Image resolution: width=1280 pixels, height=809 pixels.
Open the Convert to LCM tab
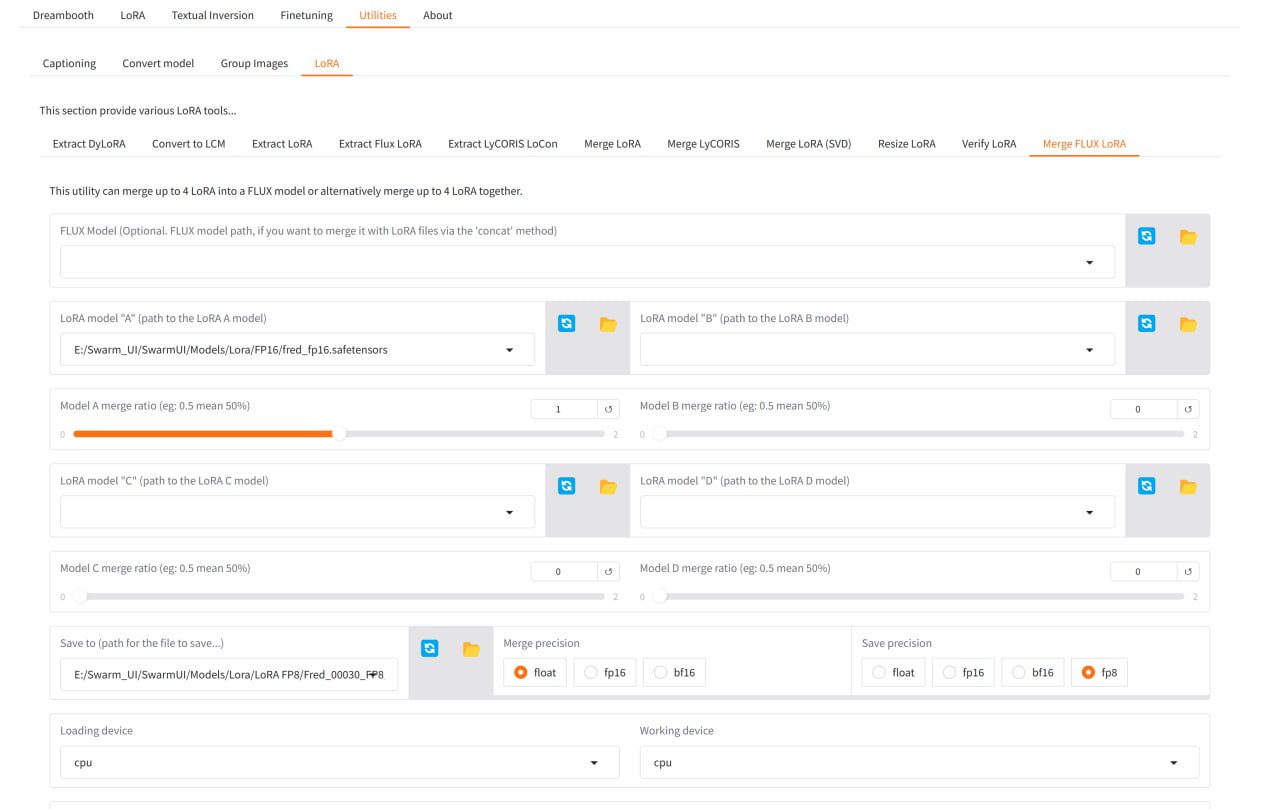click(189, 144)
